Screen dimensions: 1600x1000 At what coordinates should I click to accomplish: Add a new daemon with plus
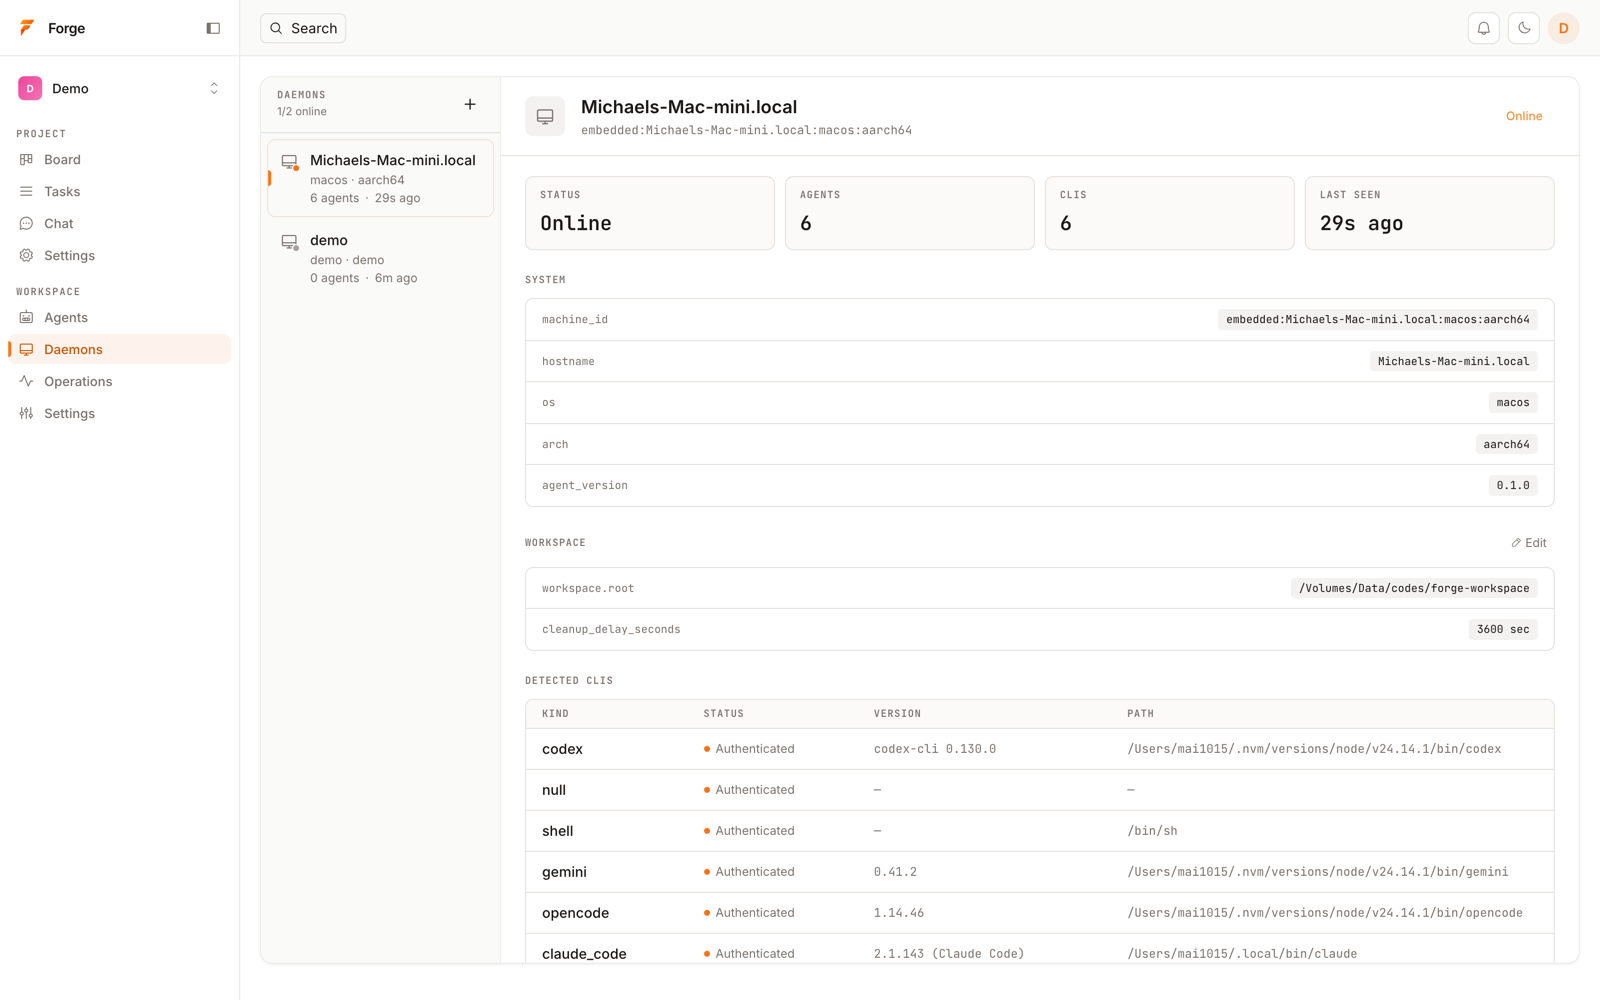coord(470,104)
